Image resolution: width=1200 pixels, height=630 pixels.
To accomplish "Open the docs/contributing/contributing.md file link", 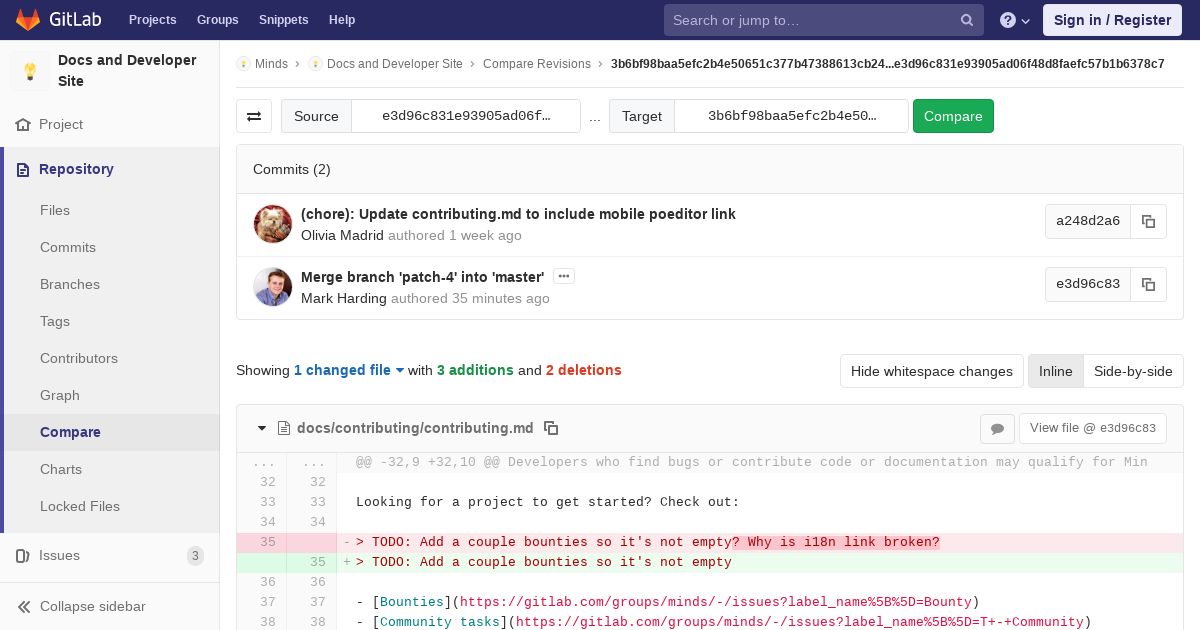I will click(x=415, y=428).
